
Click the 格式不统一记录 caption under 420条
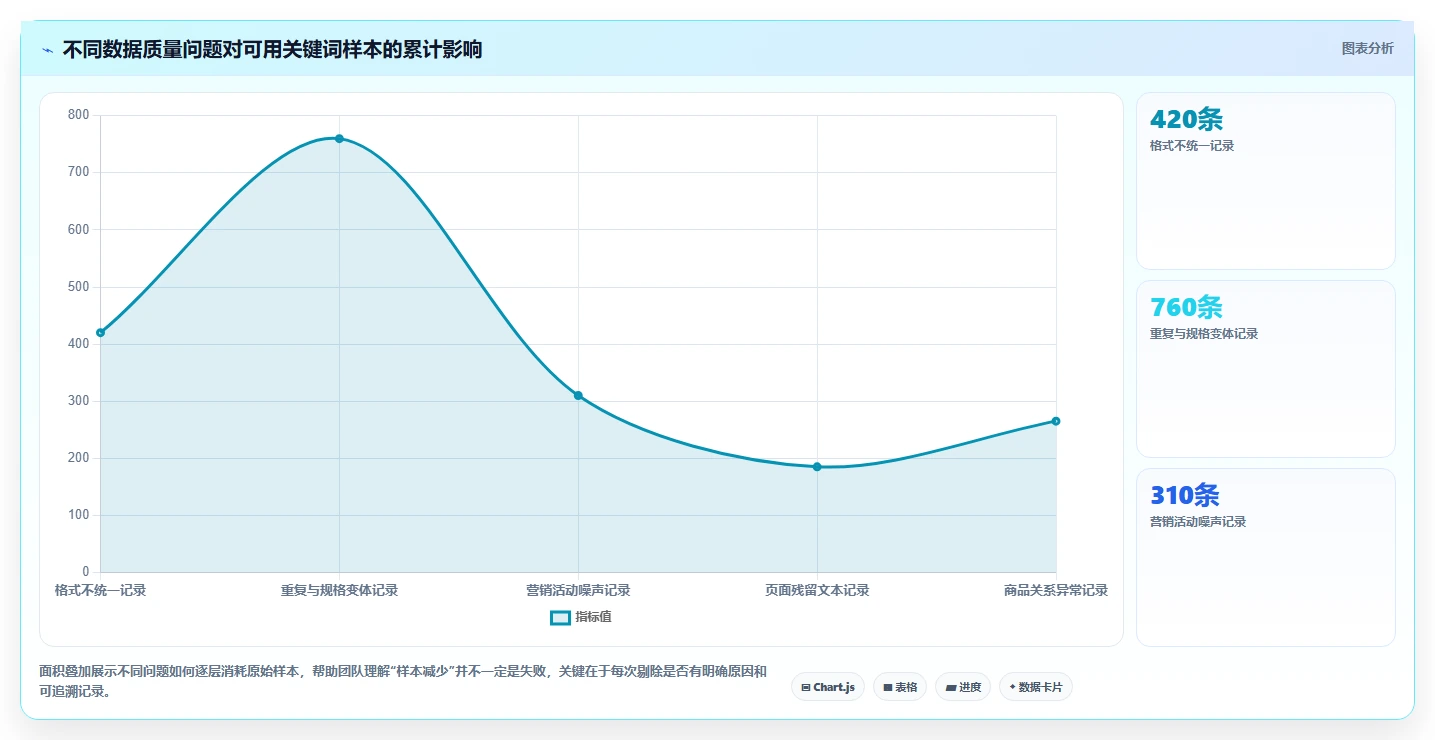(x=1192, y=146)
